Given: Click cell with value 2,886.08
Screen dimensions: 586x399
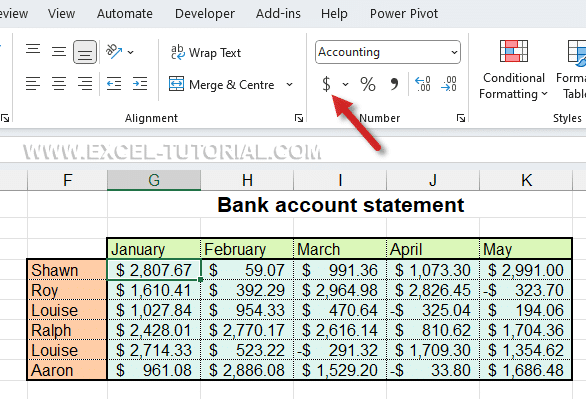Looking at the screenshot, I should pyautogui.click(x=247, y=370).
